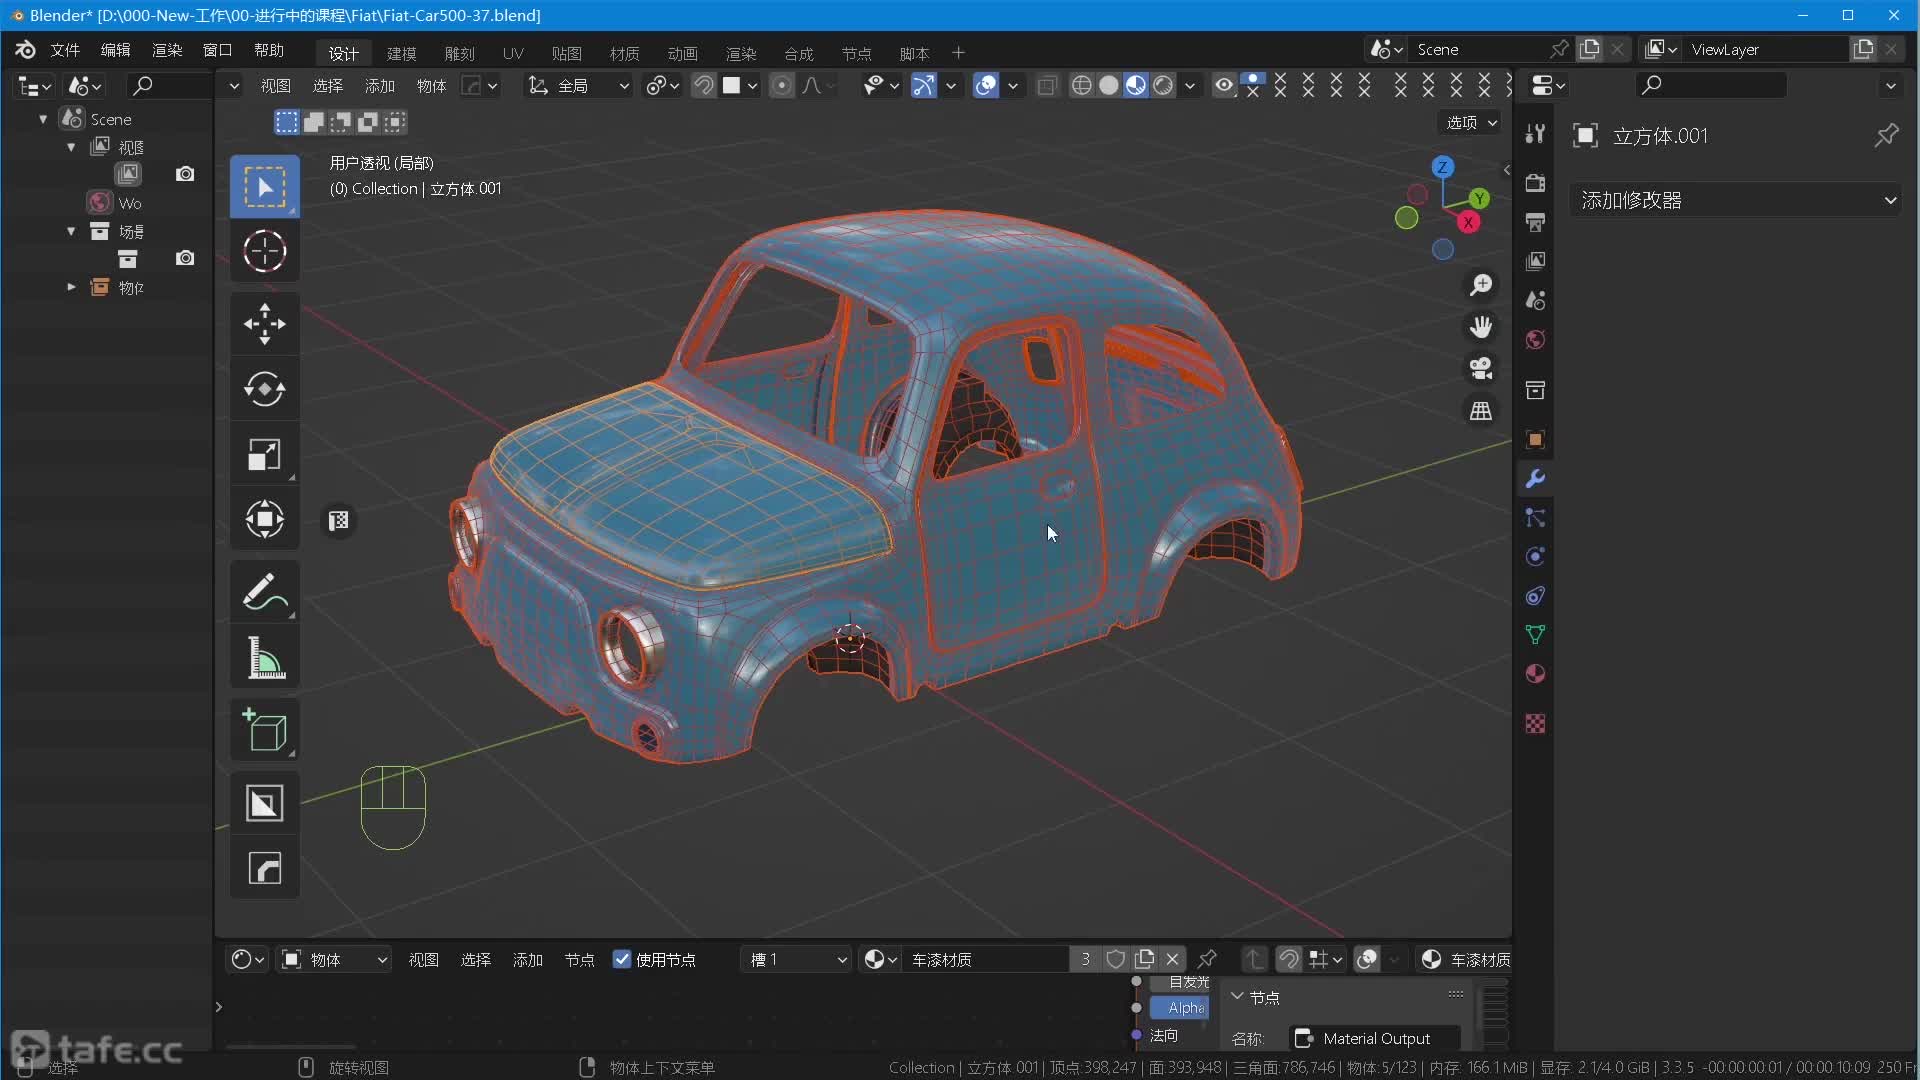
Task: Open the 全局 transform orientation dropdown
Action: point(579,86)
